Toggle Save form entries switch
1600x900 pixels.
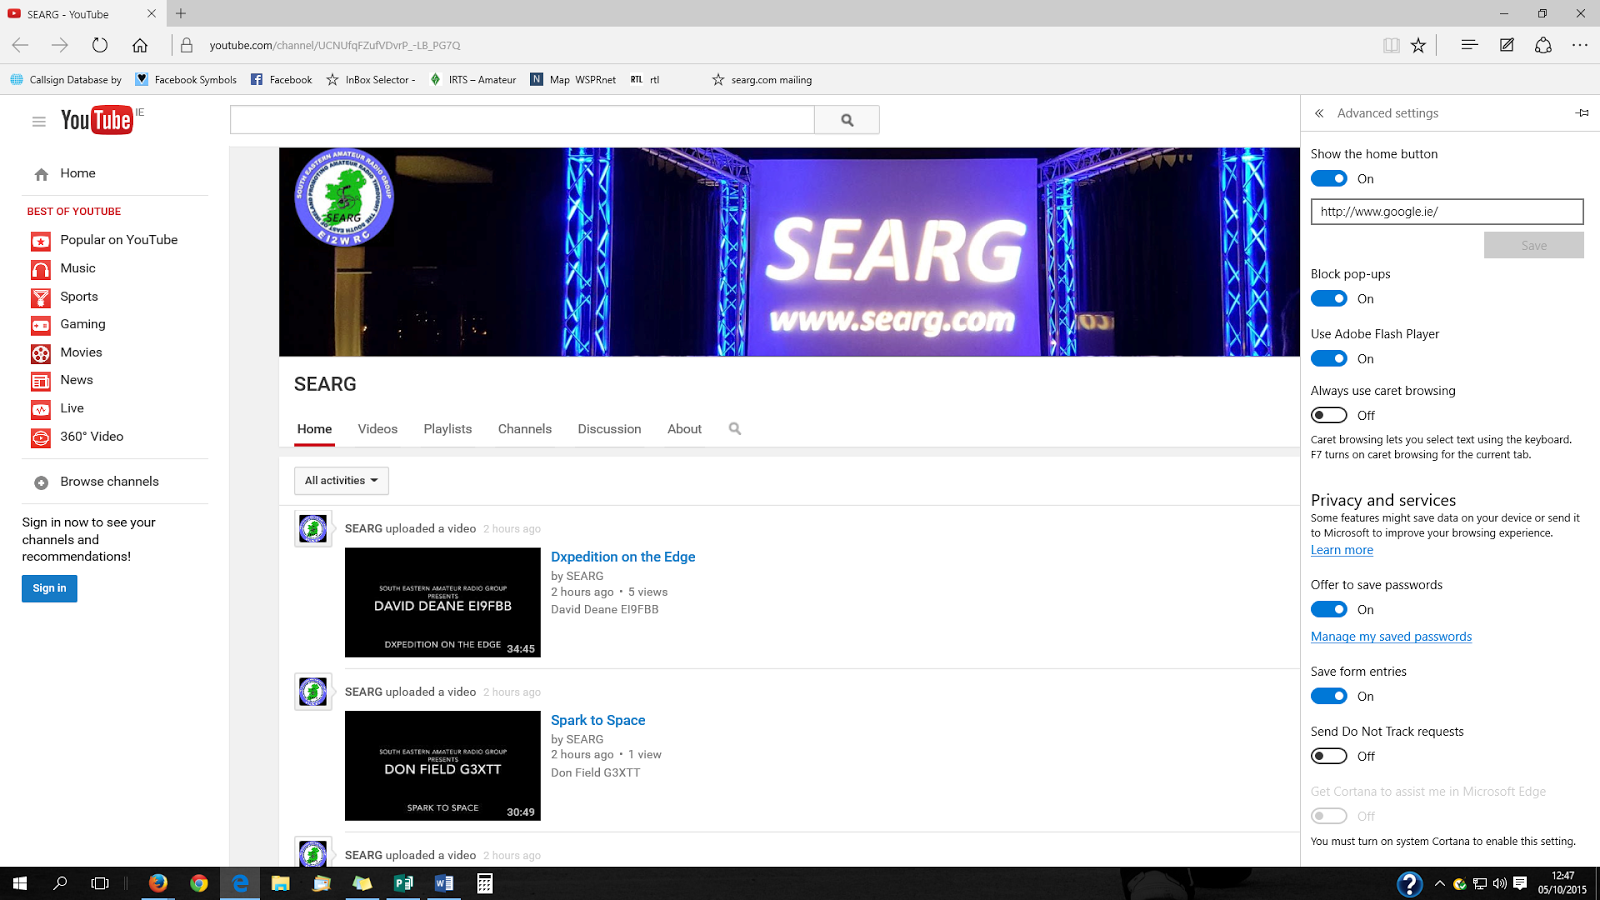tap(1329, 696)
